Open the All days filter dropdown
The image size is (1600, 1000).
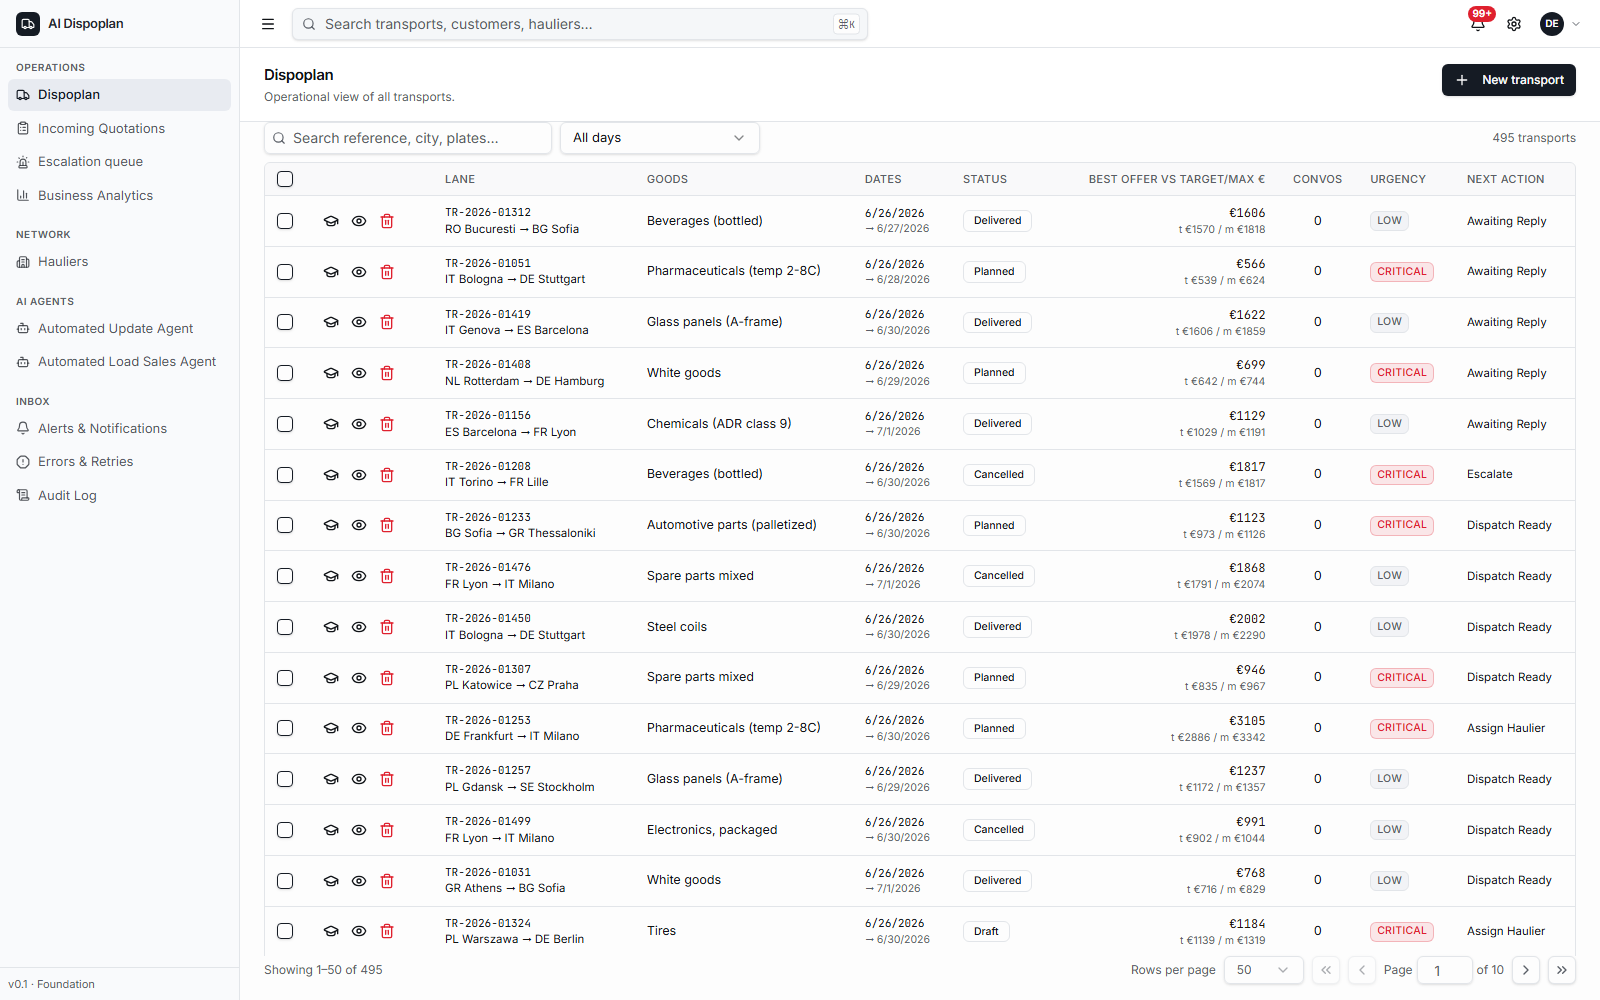point(660,138)
